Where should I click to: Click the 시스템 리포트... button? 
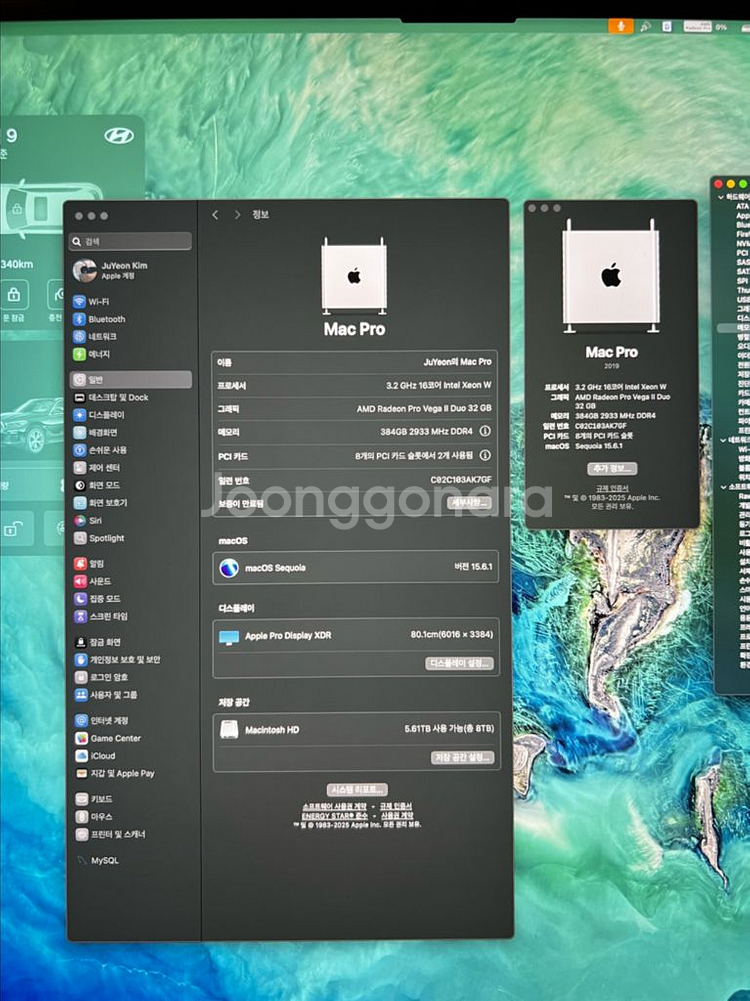(x=357, y=790)
